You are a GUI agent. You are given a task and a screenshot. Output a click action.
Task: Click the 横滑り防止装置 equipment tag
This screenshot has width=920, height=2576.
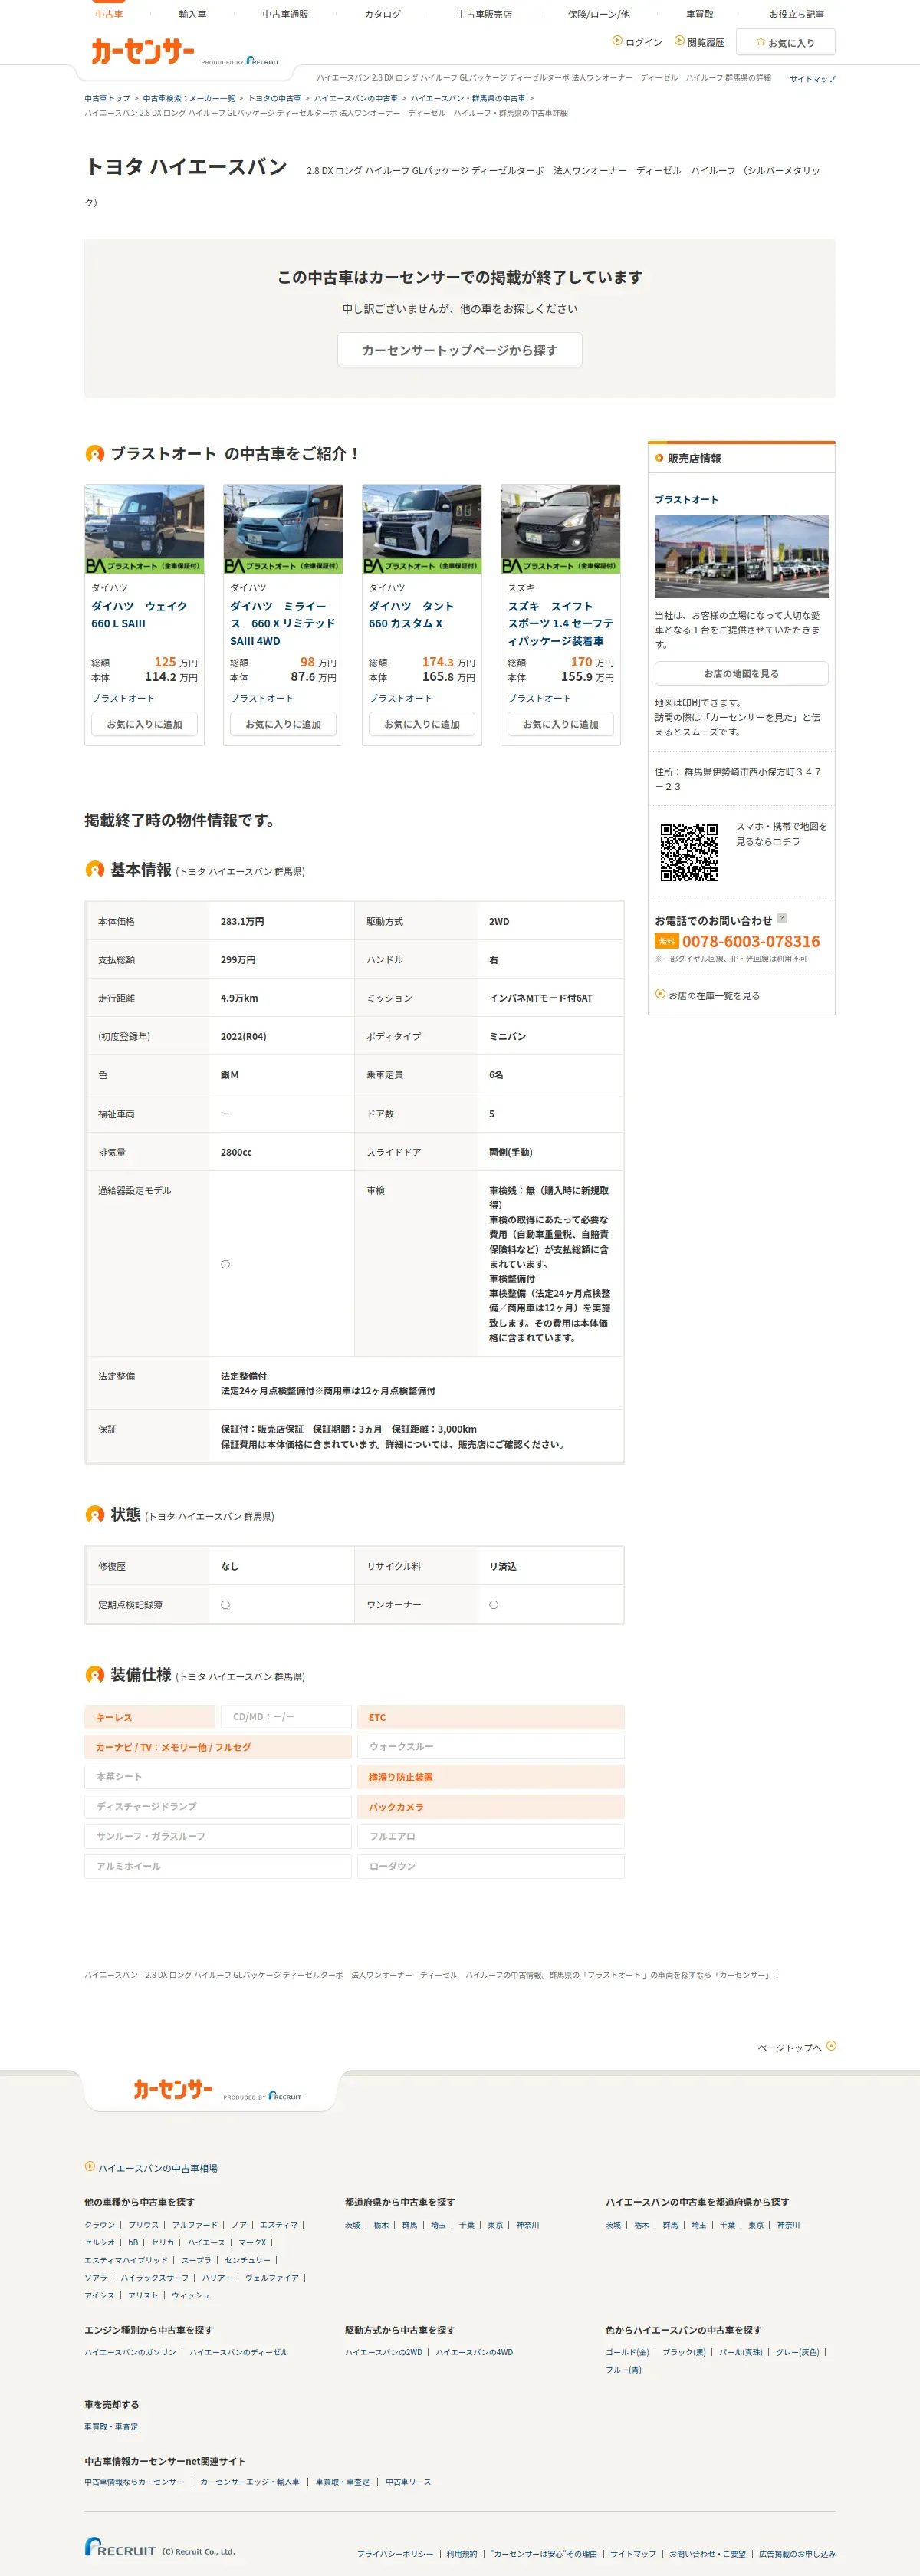pyautogui.click(x=491, y=1777)
